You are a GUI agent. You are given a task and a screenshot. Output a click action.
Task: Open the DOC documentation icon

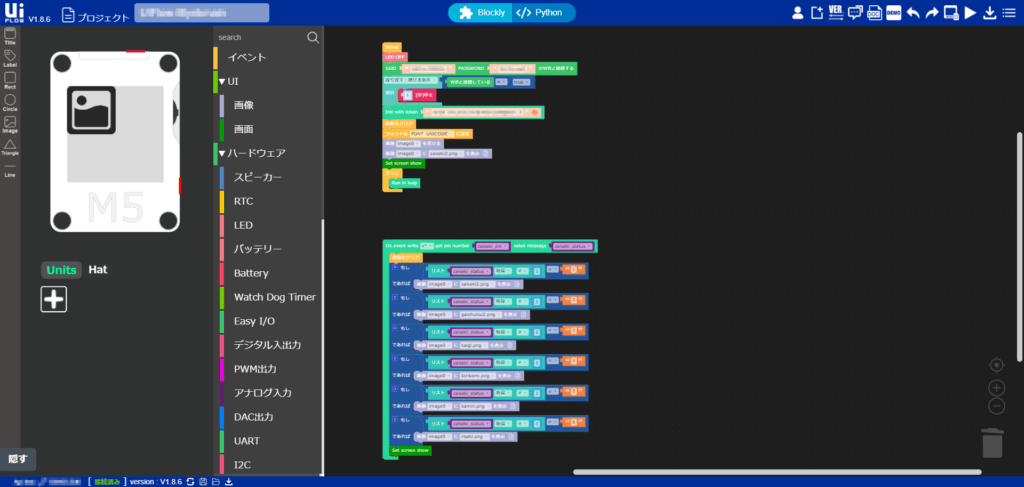point(874,13)
